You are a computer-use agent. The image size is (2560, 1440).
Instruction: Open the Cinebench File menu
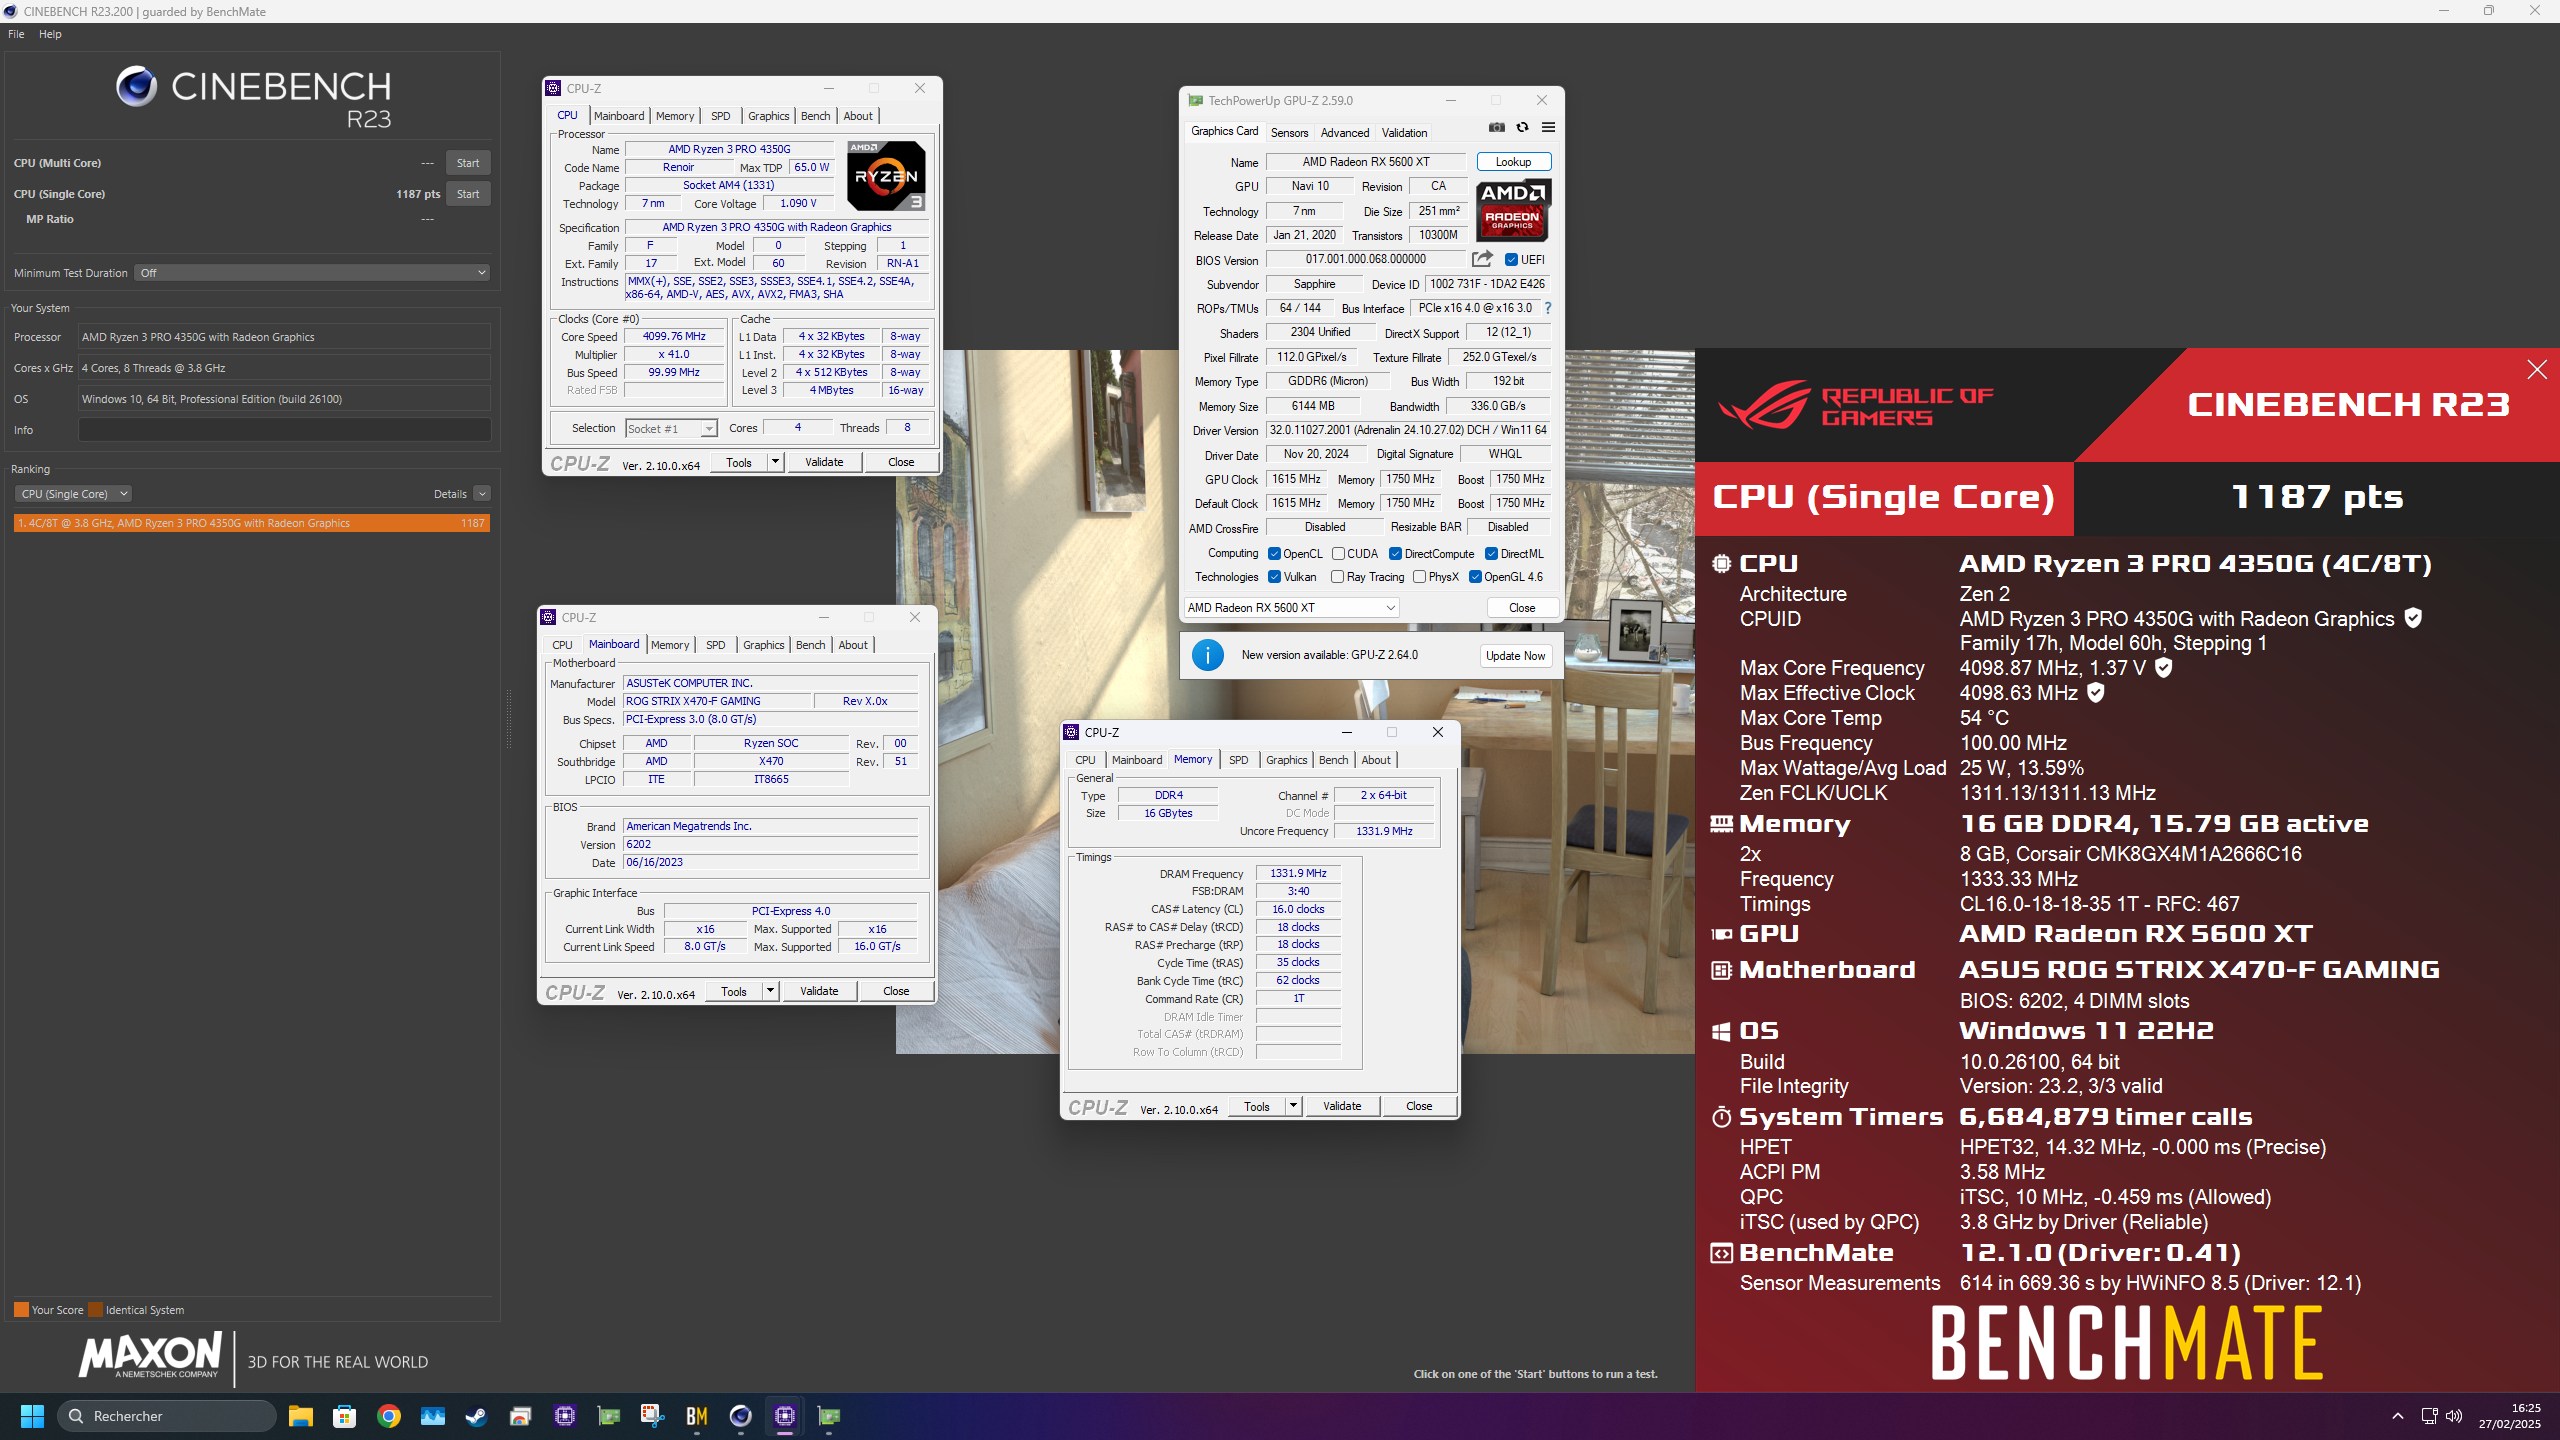(x=16, y=34)
